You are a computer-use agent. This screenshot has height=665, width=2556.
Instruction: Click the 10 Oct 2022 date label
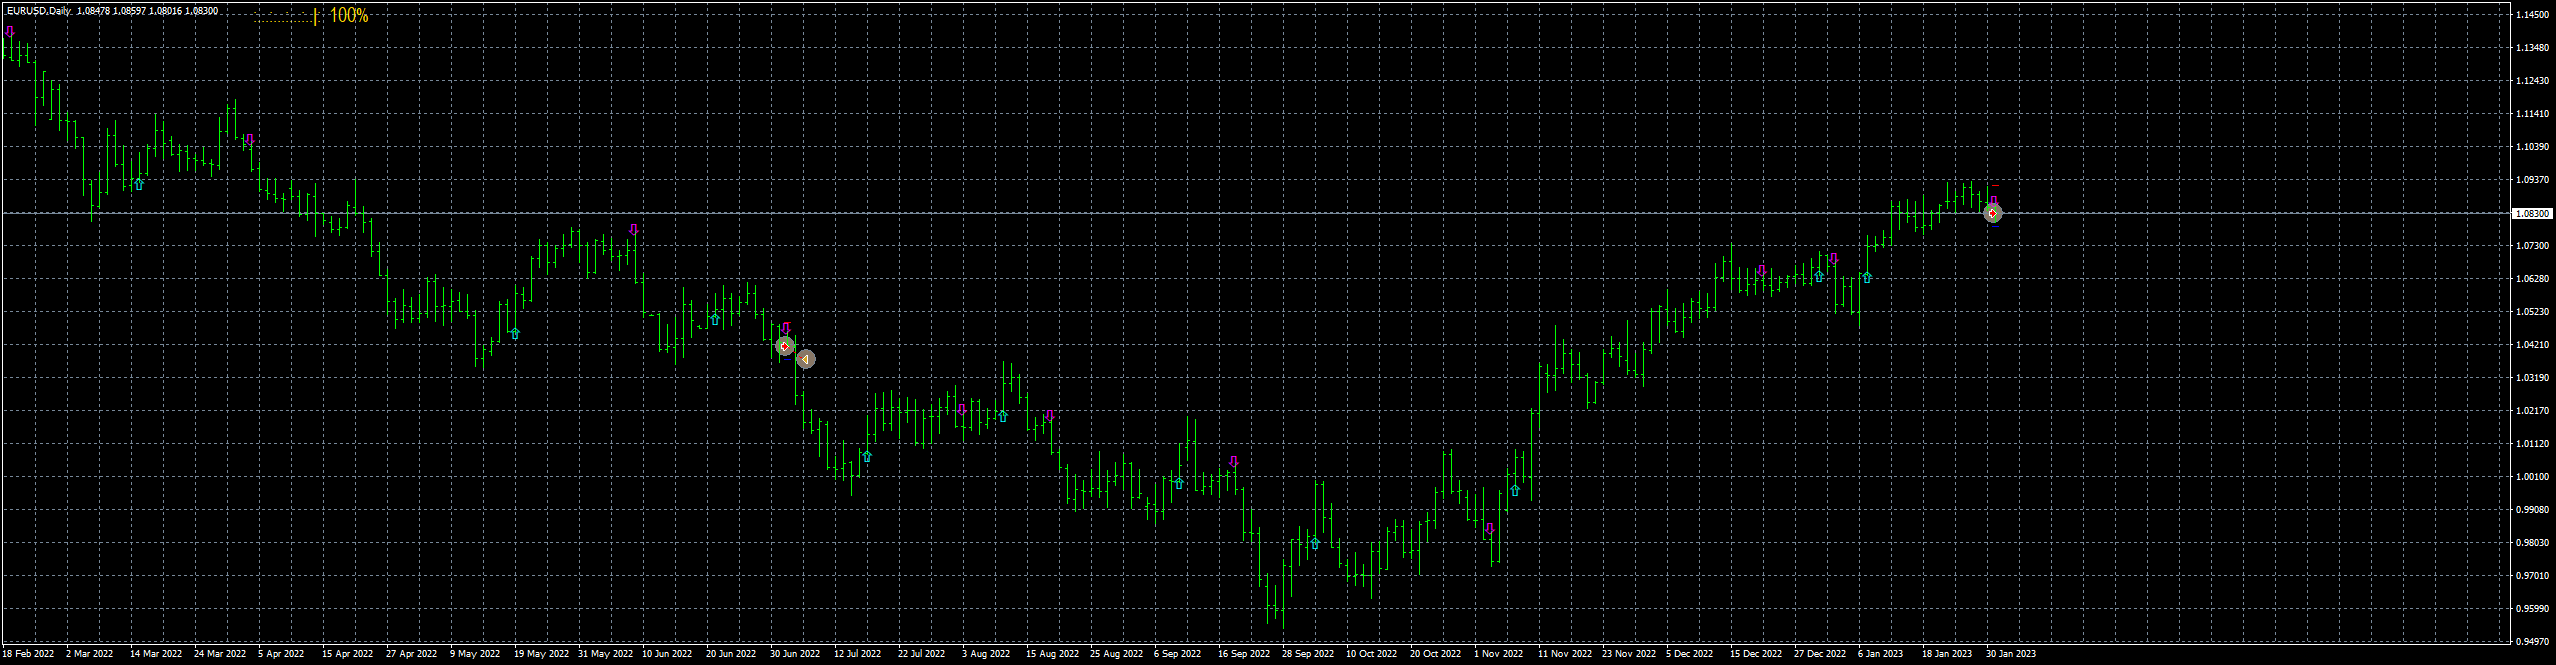1371,654
